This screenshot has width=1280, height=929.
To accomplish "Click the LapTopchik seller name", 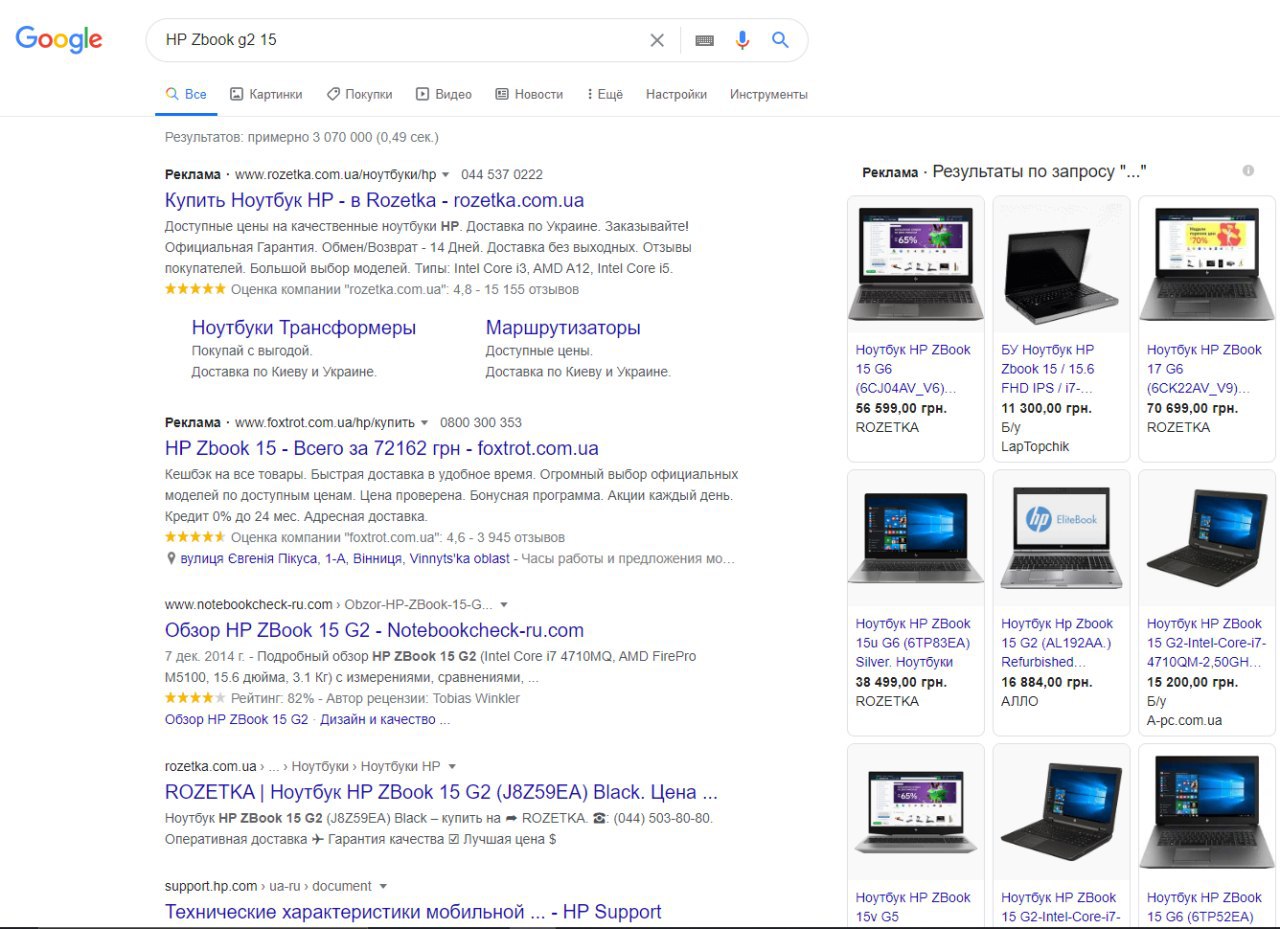I will [x=1035, y=447].
